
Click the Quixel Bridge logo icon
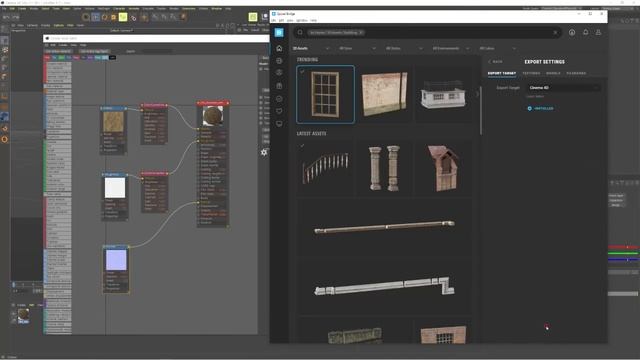279,32
